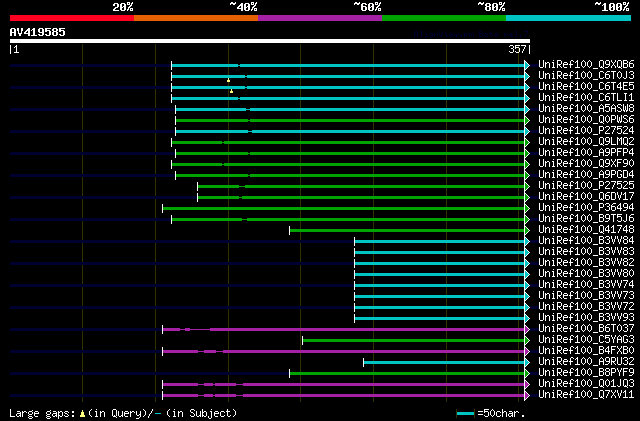Open the UniRef100_Q7XV11 entry

(x=586, y=395)
